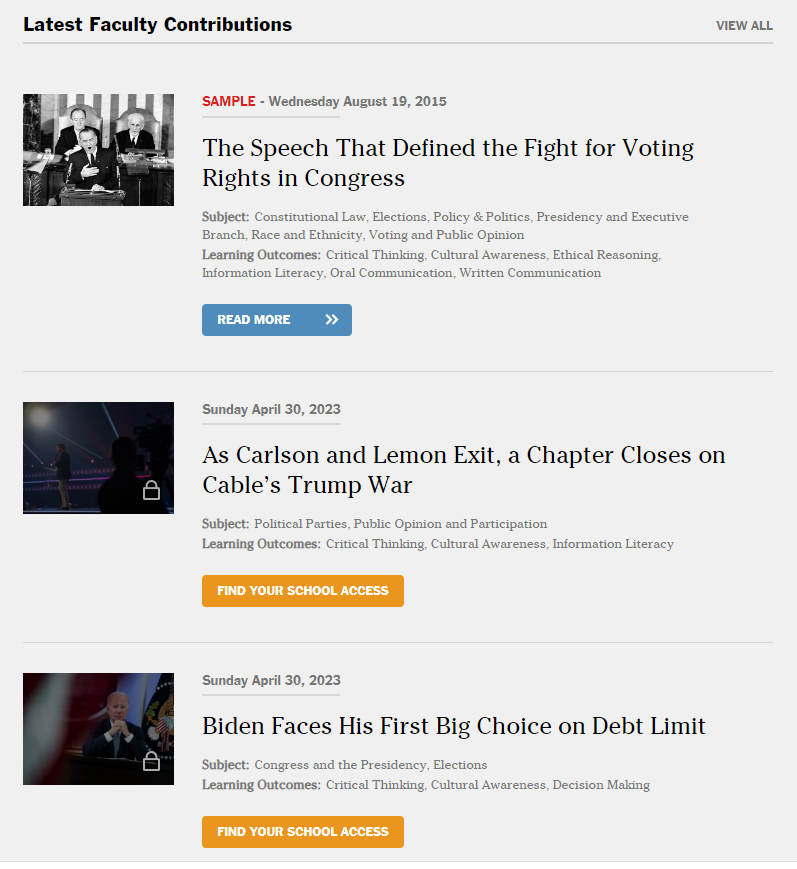
Task: Click the Read More button
Action: [277, 320]
